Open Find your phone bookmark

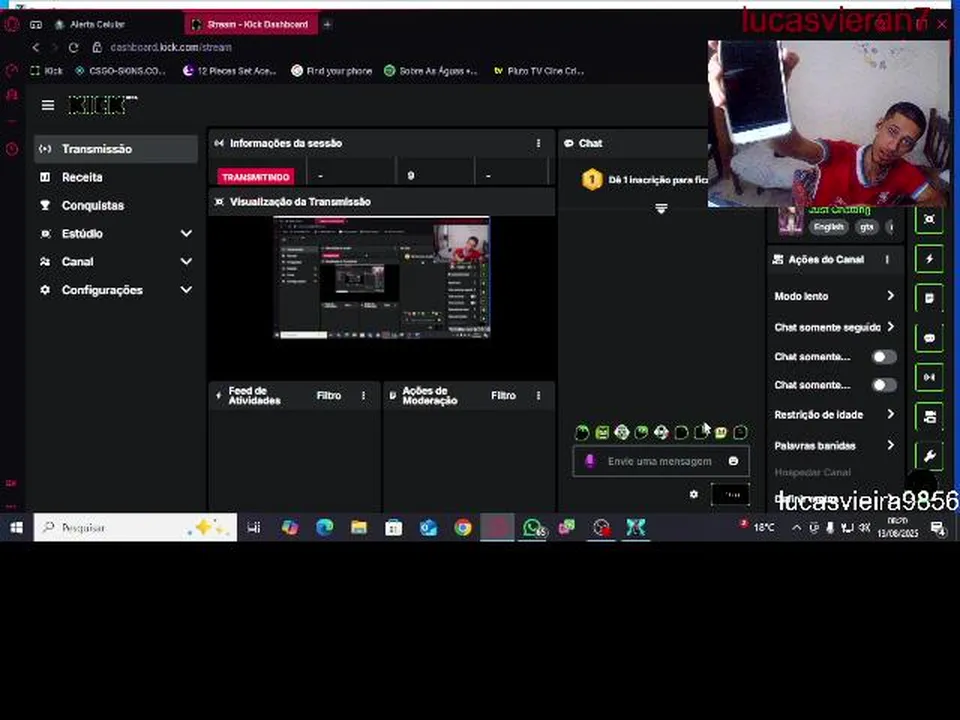[x=332, y=71]
